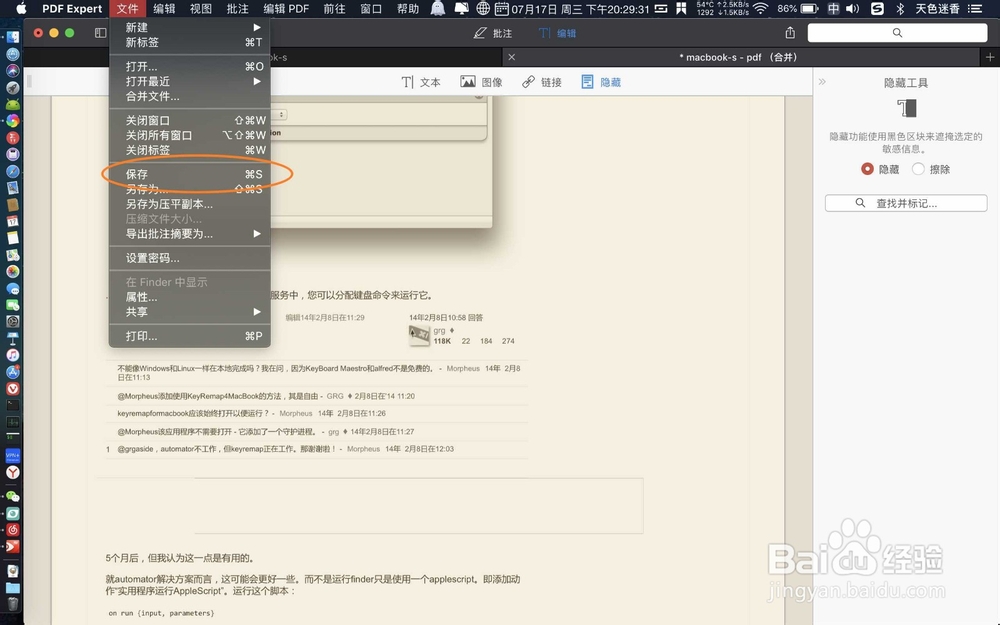The image size is (1000, 625).
Task: Switch to 编辑 edit mode in toolbar
Action: click(557, 33)
